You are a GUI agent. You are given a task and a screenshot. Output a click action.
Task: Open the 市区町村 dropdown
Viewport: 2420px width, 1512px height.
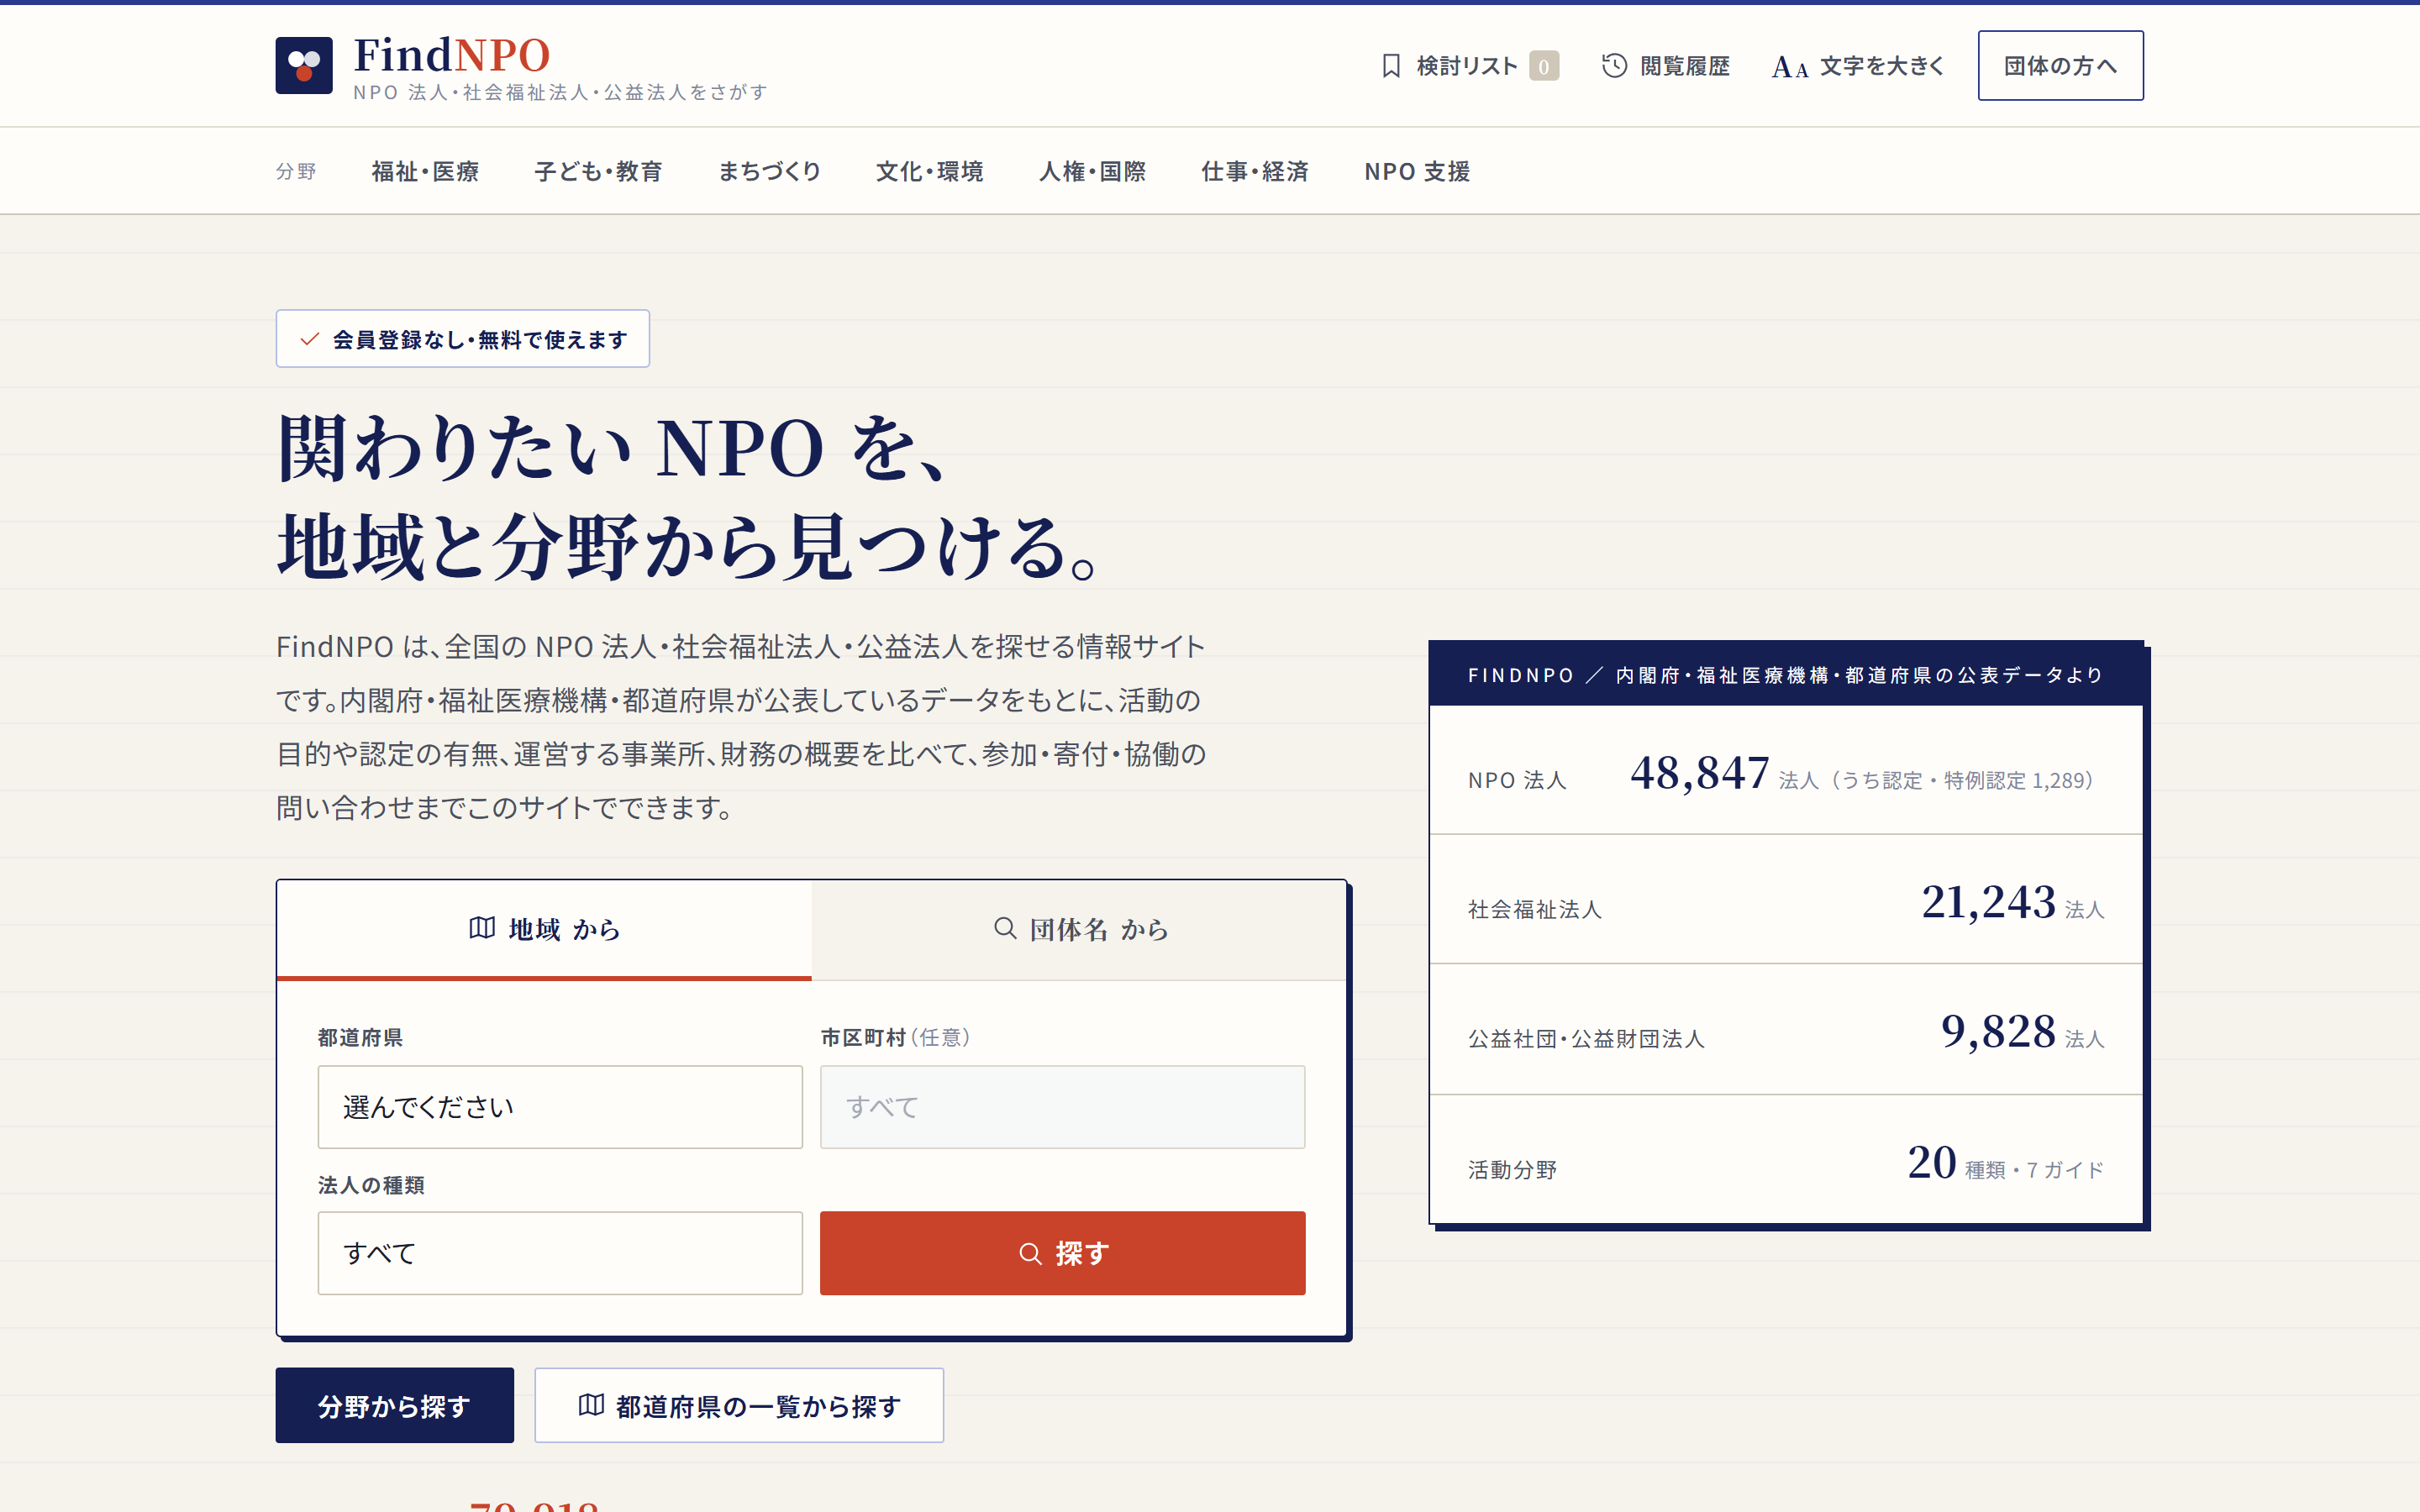[x=1062, y=1107]
